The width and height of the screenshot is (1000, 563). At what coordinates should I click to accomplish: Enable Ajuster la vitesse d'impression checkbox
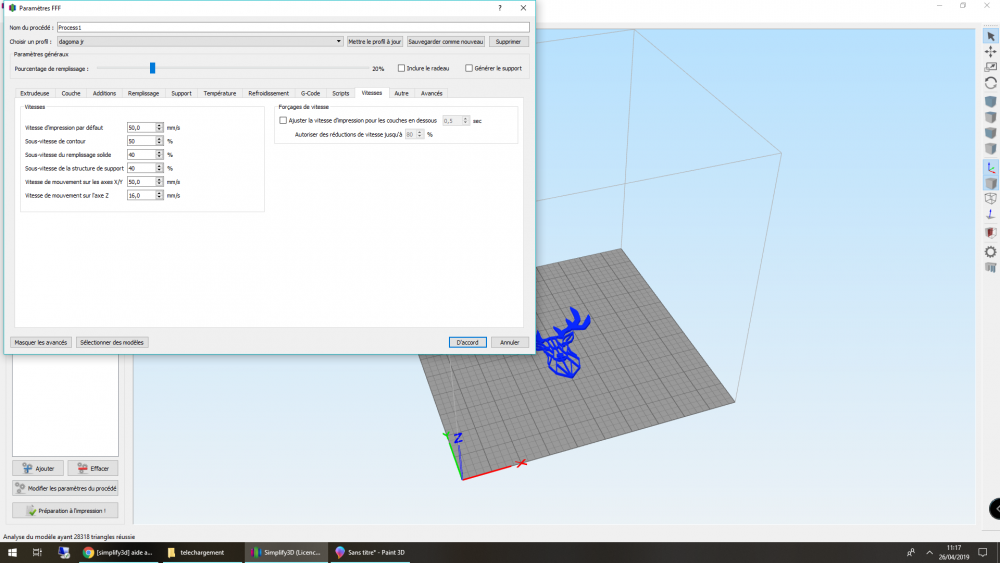[283, 121]
